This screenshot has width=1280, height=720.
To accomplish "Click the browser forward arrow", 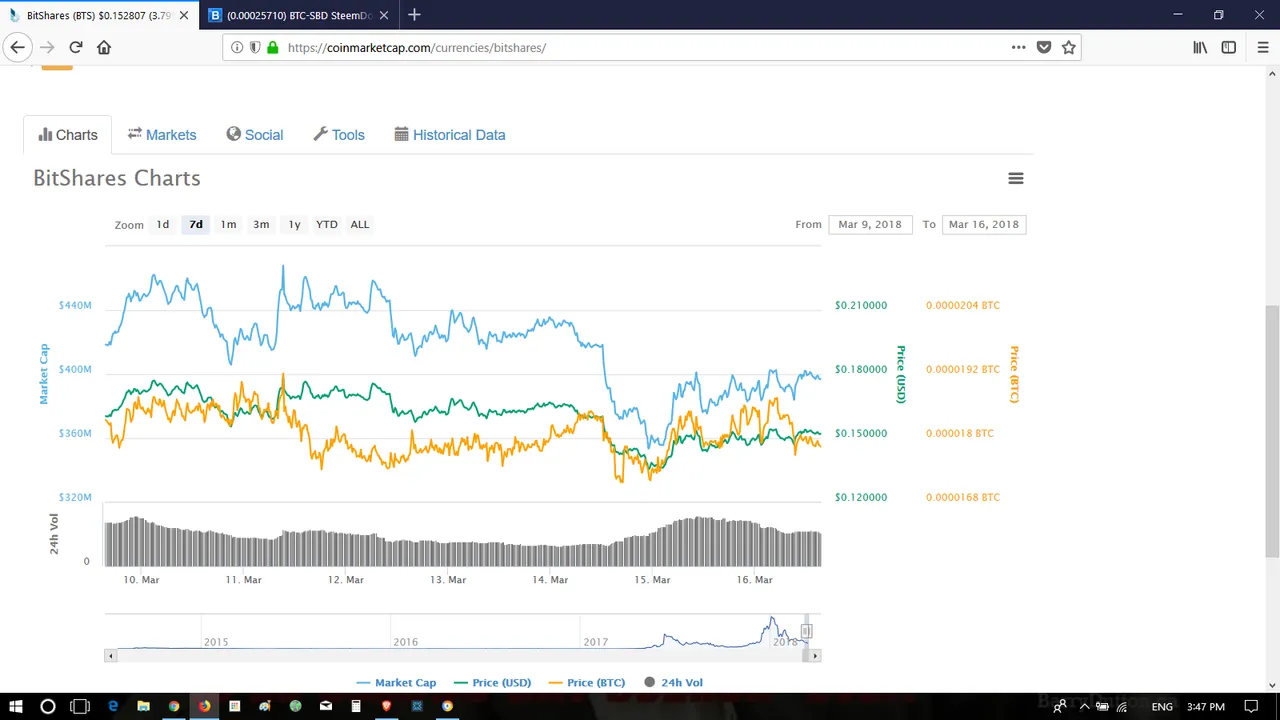I will pyautogui.click(x=47, y=47).
